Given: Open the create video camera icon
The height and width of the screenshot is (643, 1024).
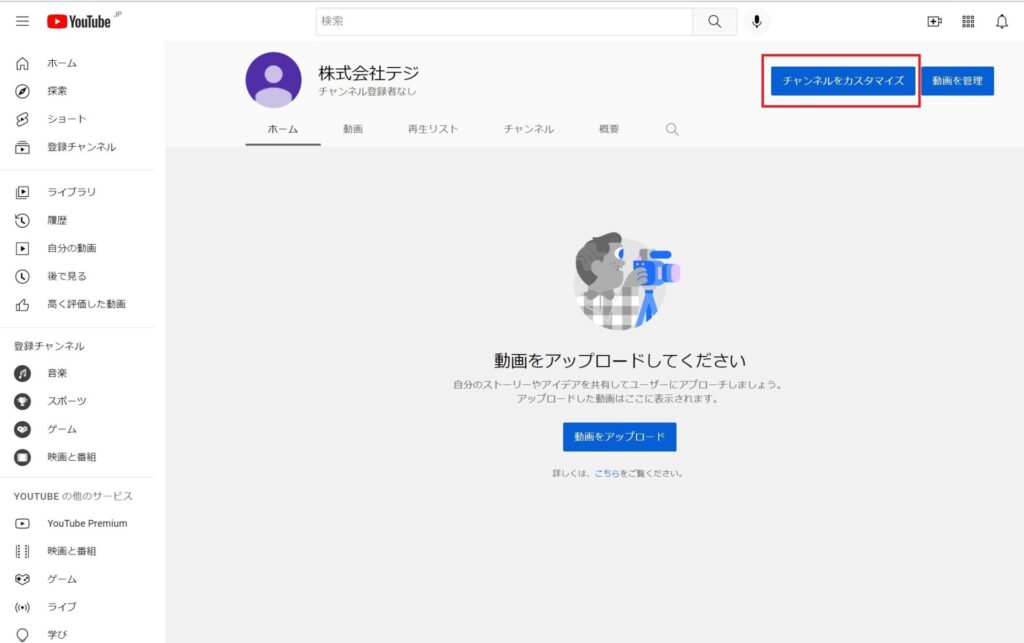Looking at the screenshot, I should (934, 22).
